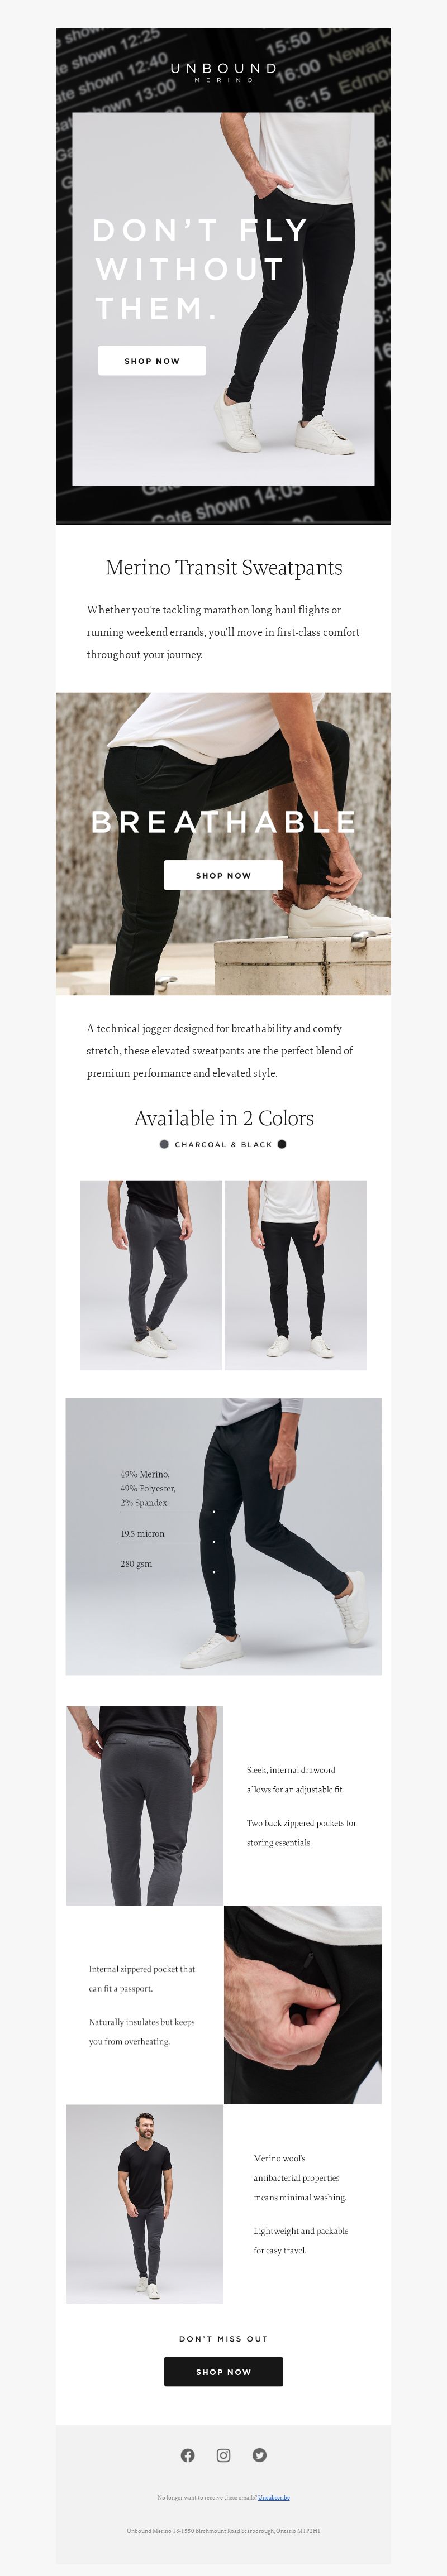
Task: Open the charcoal sweatpants product photo
Action: click(x=151, y=1275)
